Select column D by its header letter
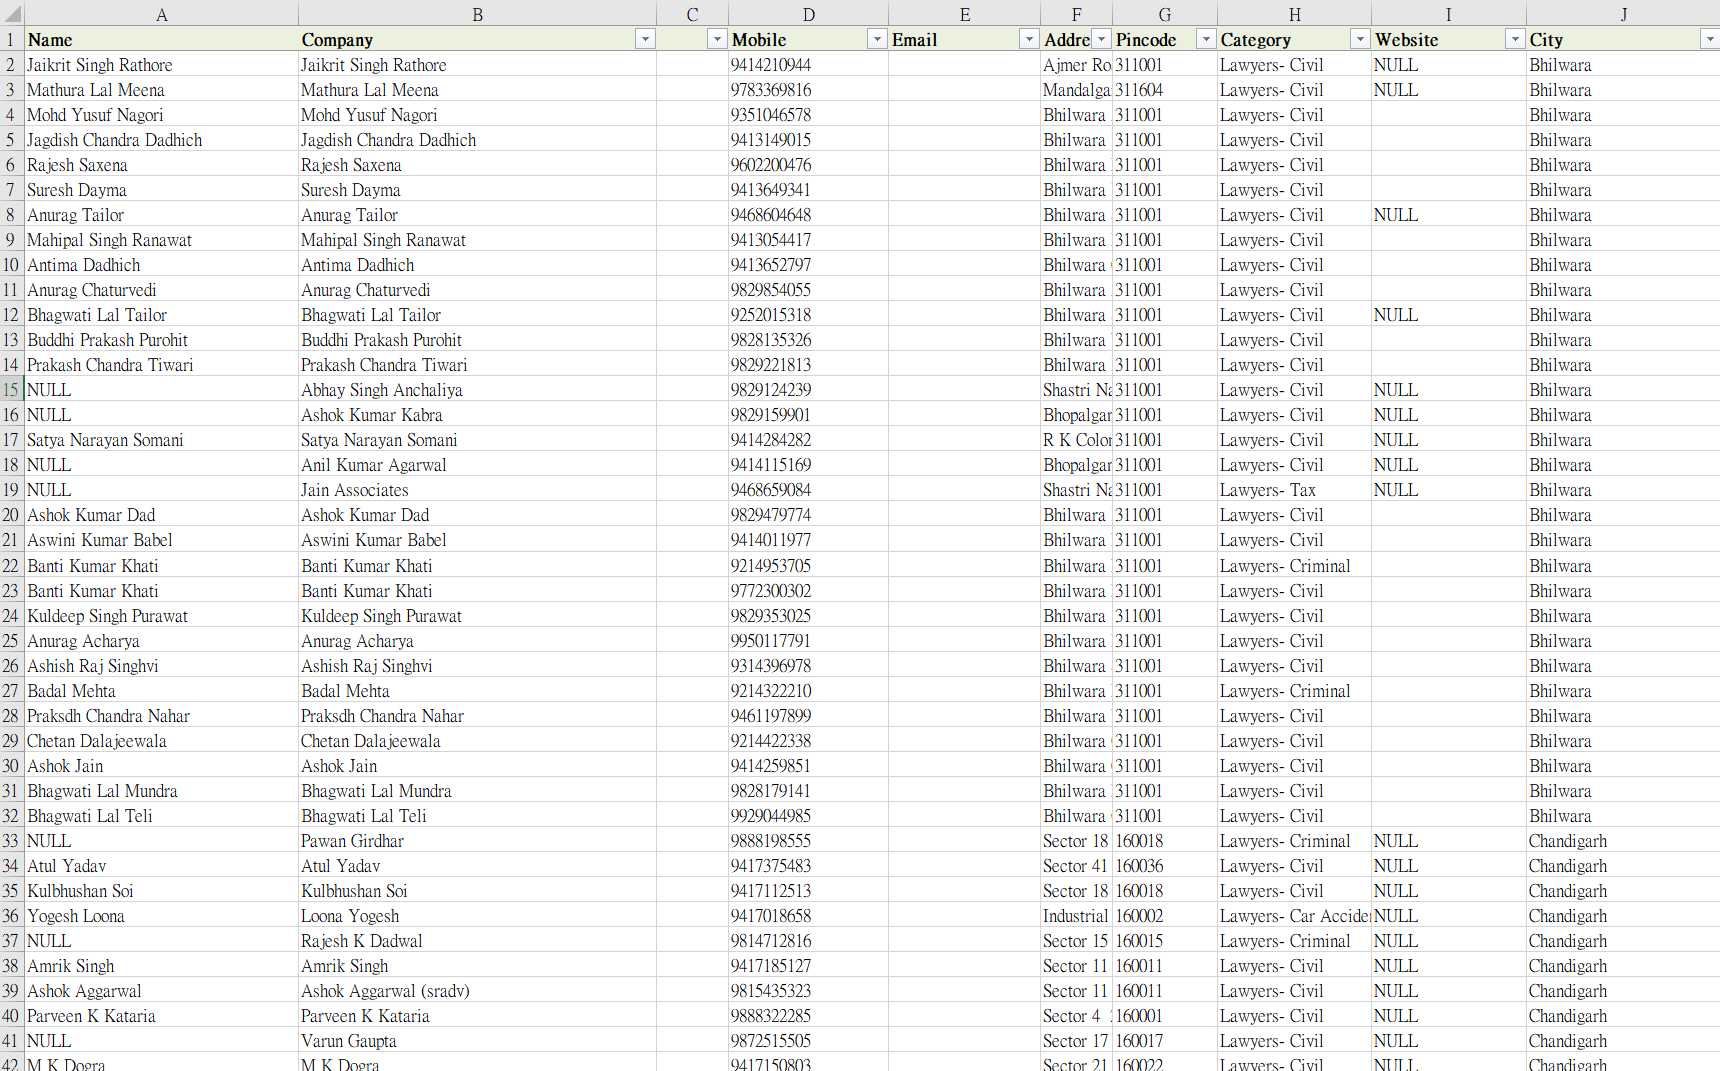The height and width of the screenshot is (1071, 1720). 808,14
